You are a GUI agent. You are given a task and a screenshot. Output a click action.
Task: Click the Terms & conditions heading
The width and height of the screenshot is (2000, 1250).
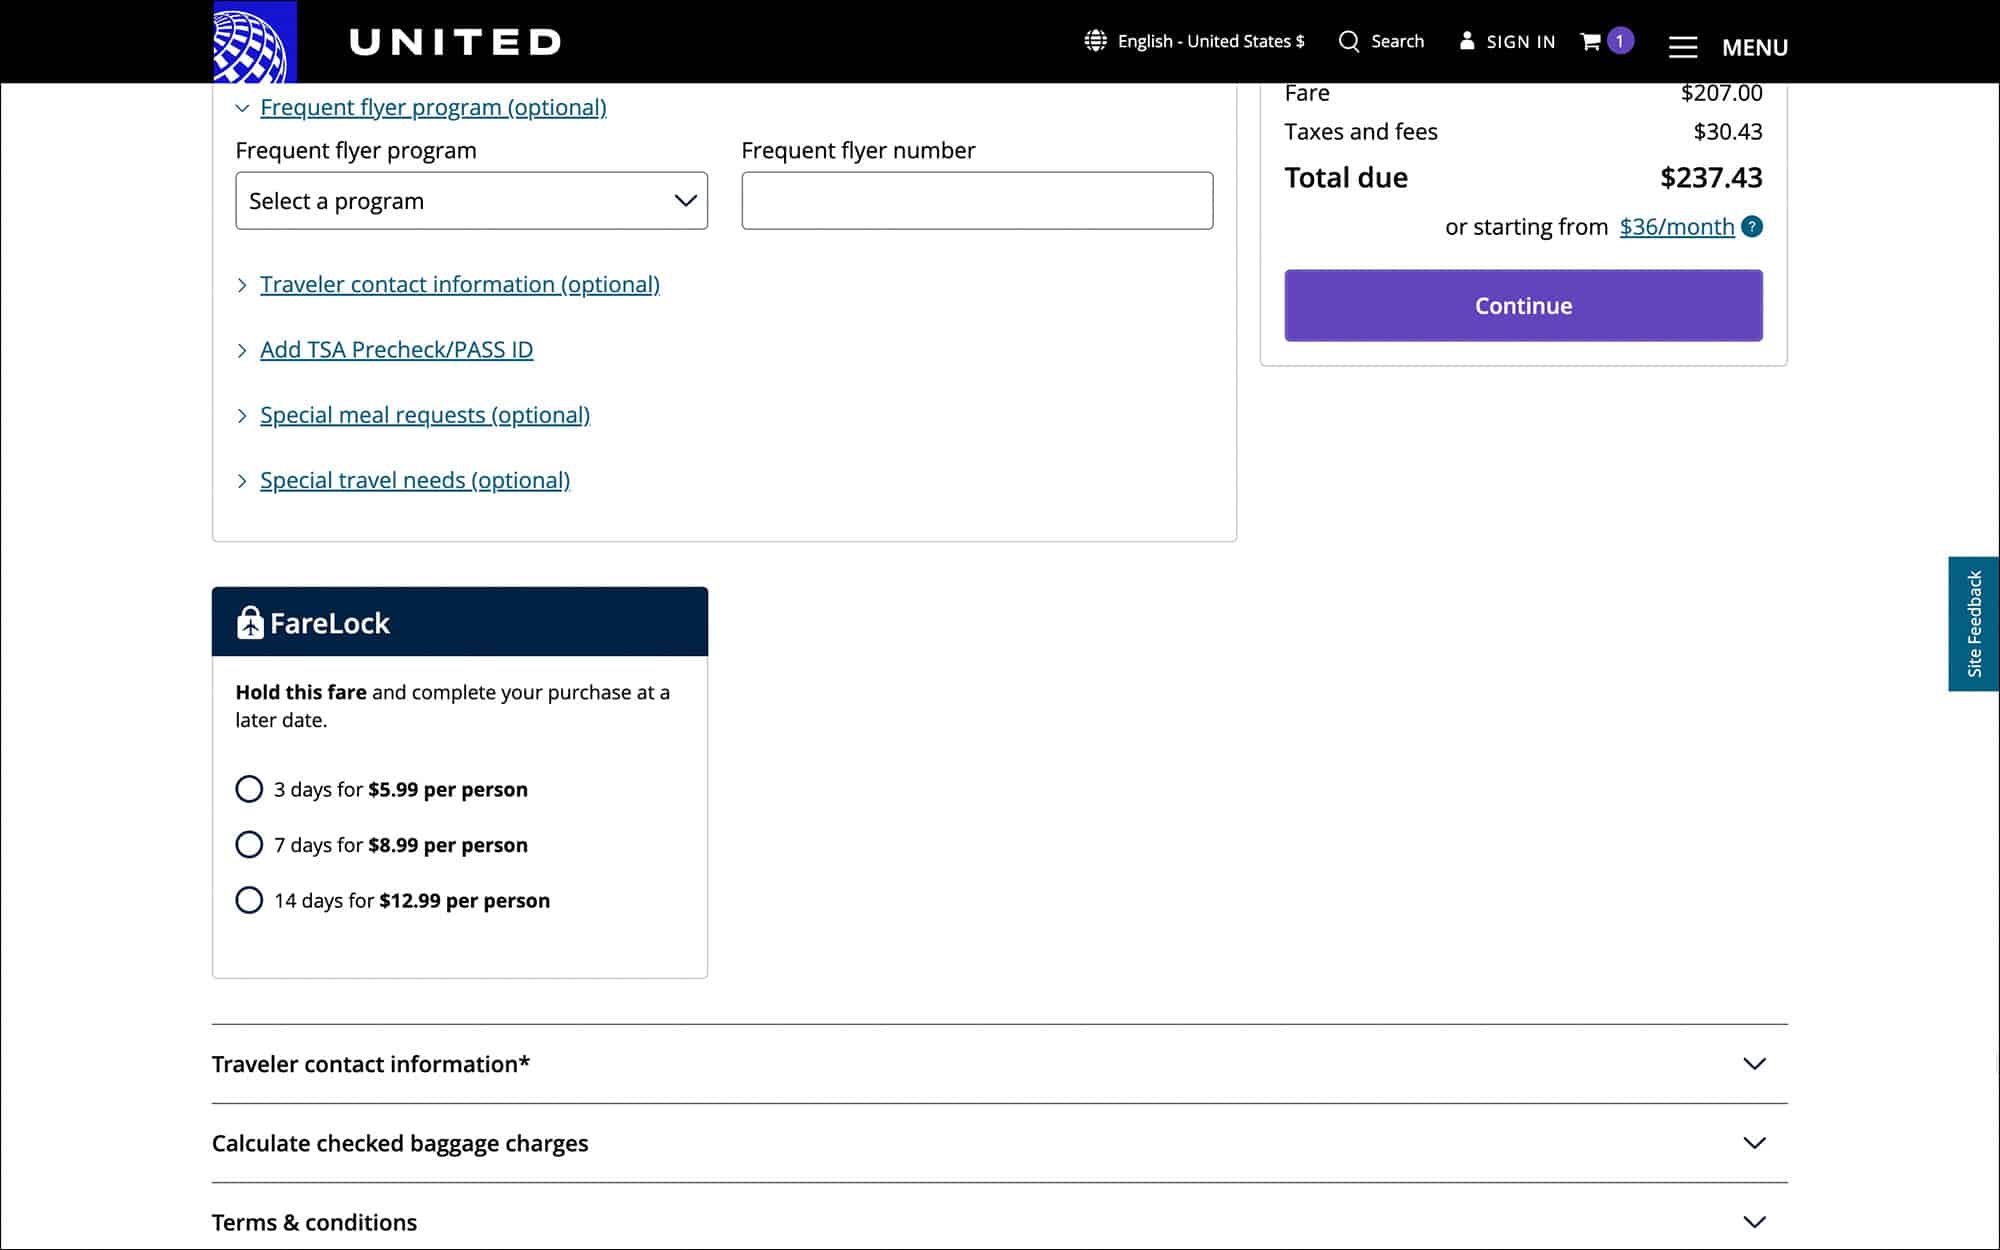pyautogui.click(x=314, y=1222)
